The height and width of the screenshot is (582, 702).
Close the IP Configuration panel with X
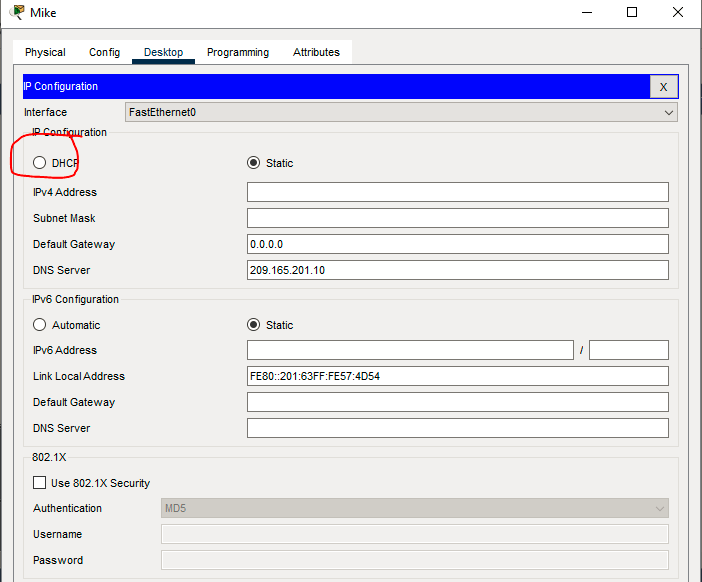663,87
